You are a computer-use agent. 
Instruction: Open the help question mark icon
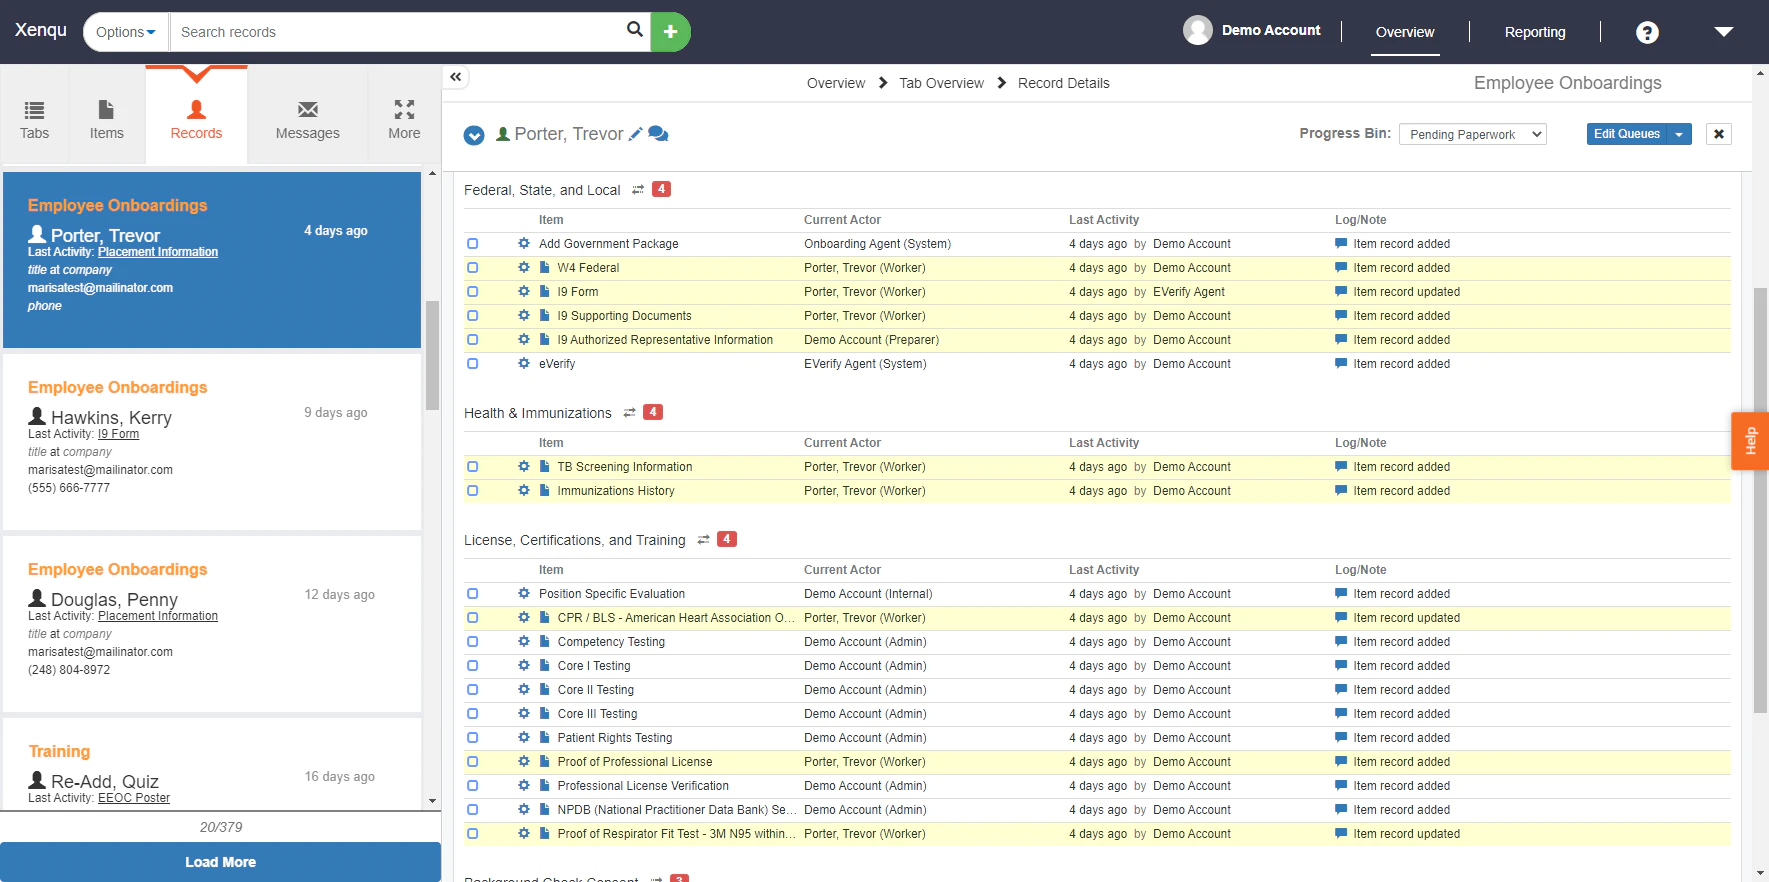1646,33
